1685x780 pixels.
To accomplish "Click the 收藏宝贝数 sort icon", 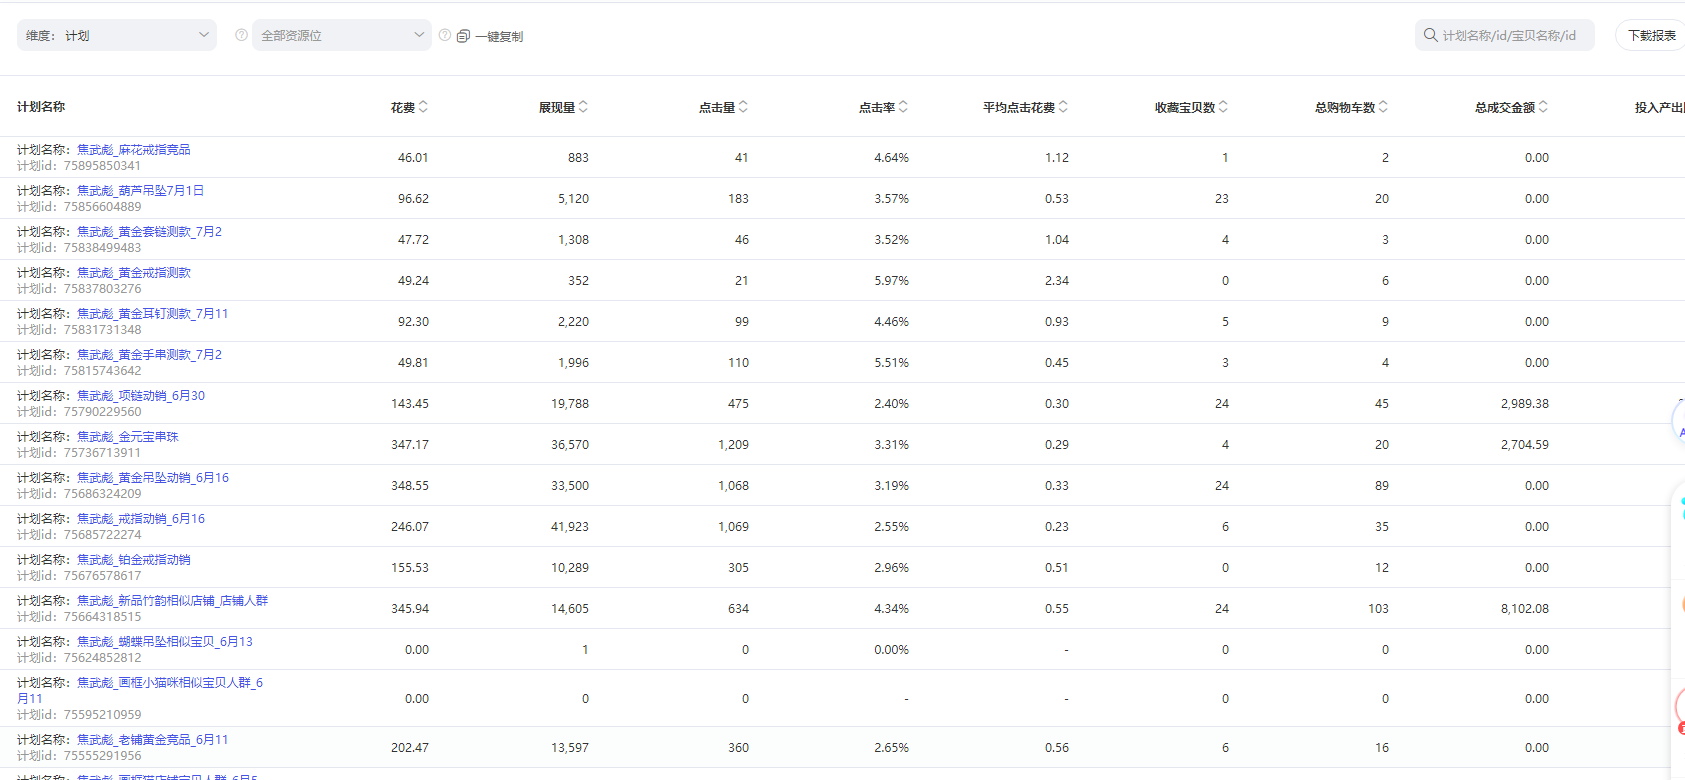I will click(1223, 107).
